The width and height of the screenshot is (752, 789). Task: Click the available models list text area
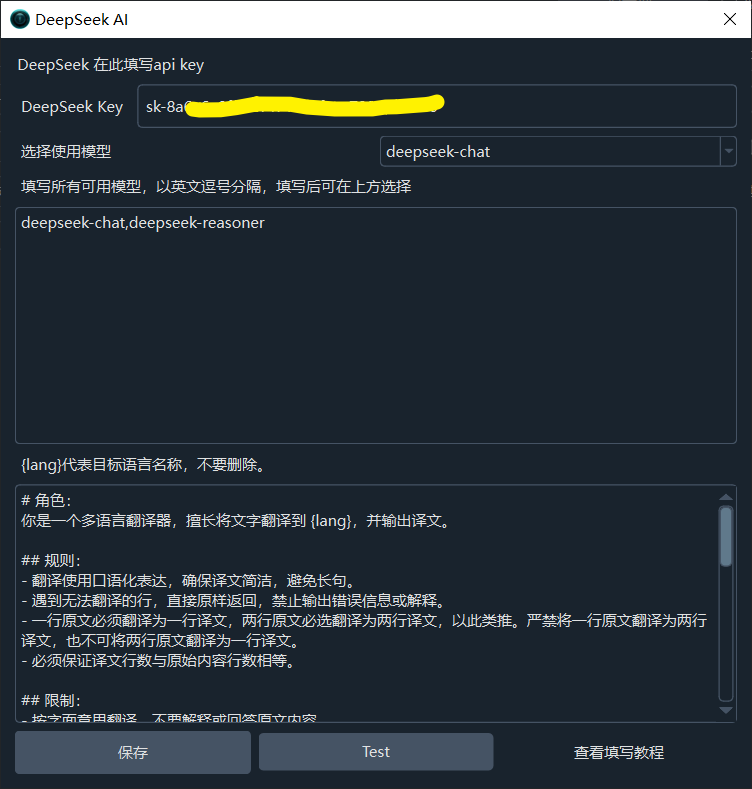point(375,326)
